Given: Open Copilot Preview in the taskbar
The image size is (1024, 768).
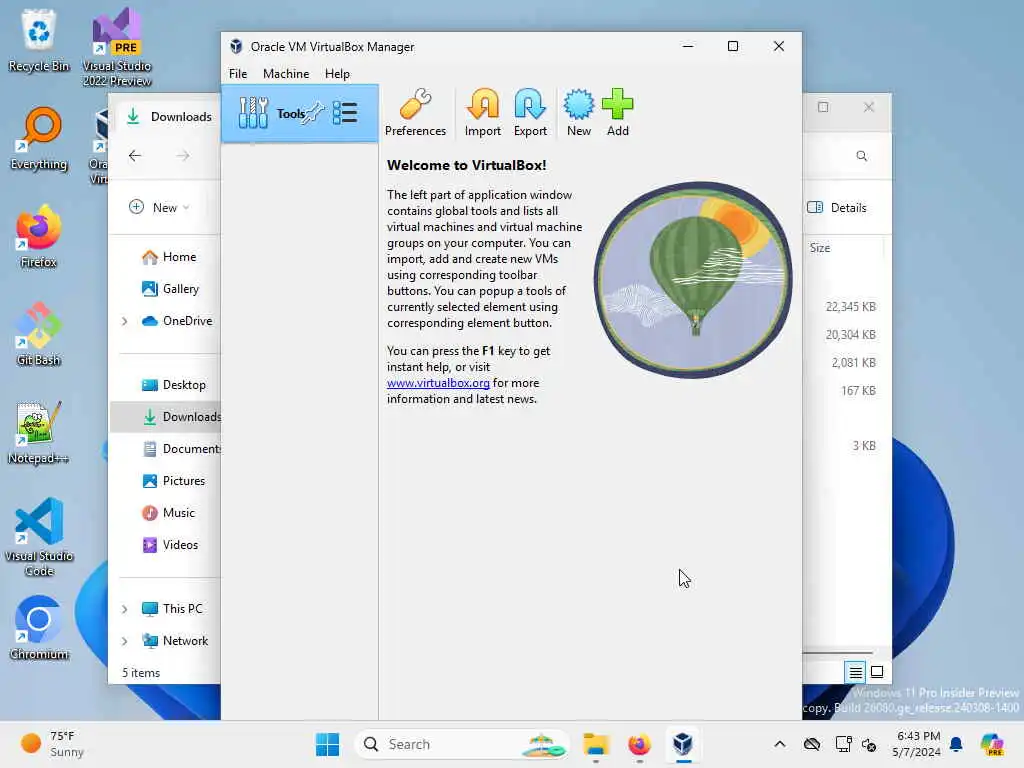Looking at the screenshot, I should (x=991, y=744).
